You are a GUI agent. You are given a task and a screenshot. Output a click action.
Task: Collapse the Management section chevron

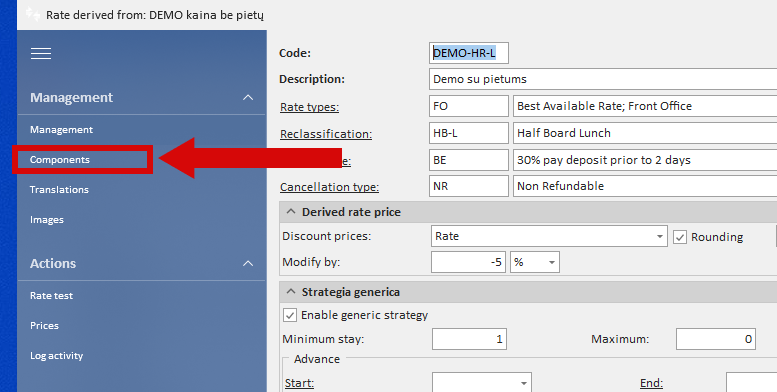pos(248,98)
